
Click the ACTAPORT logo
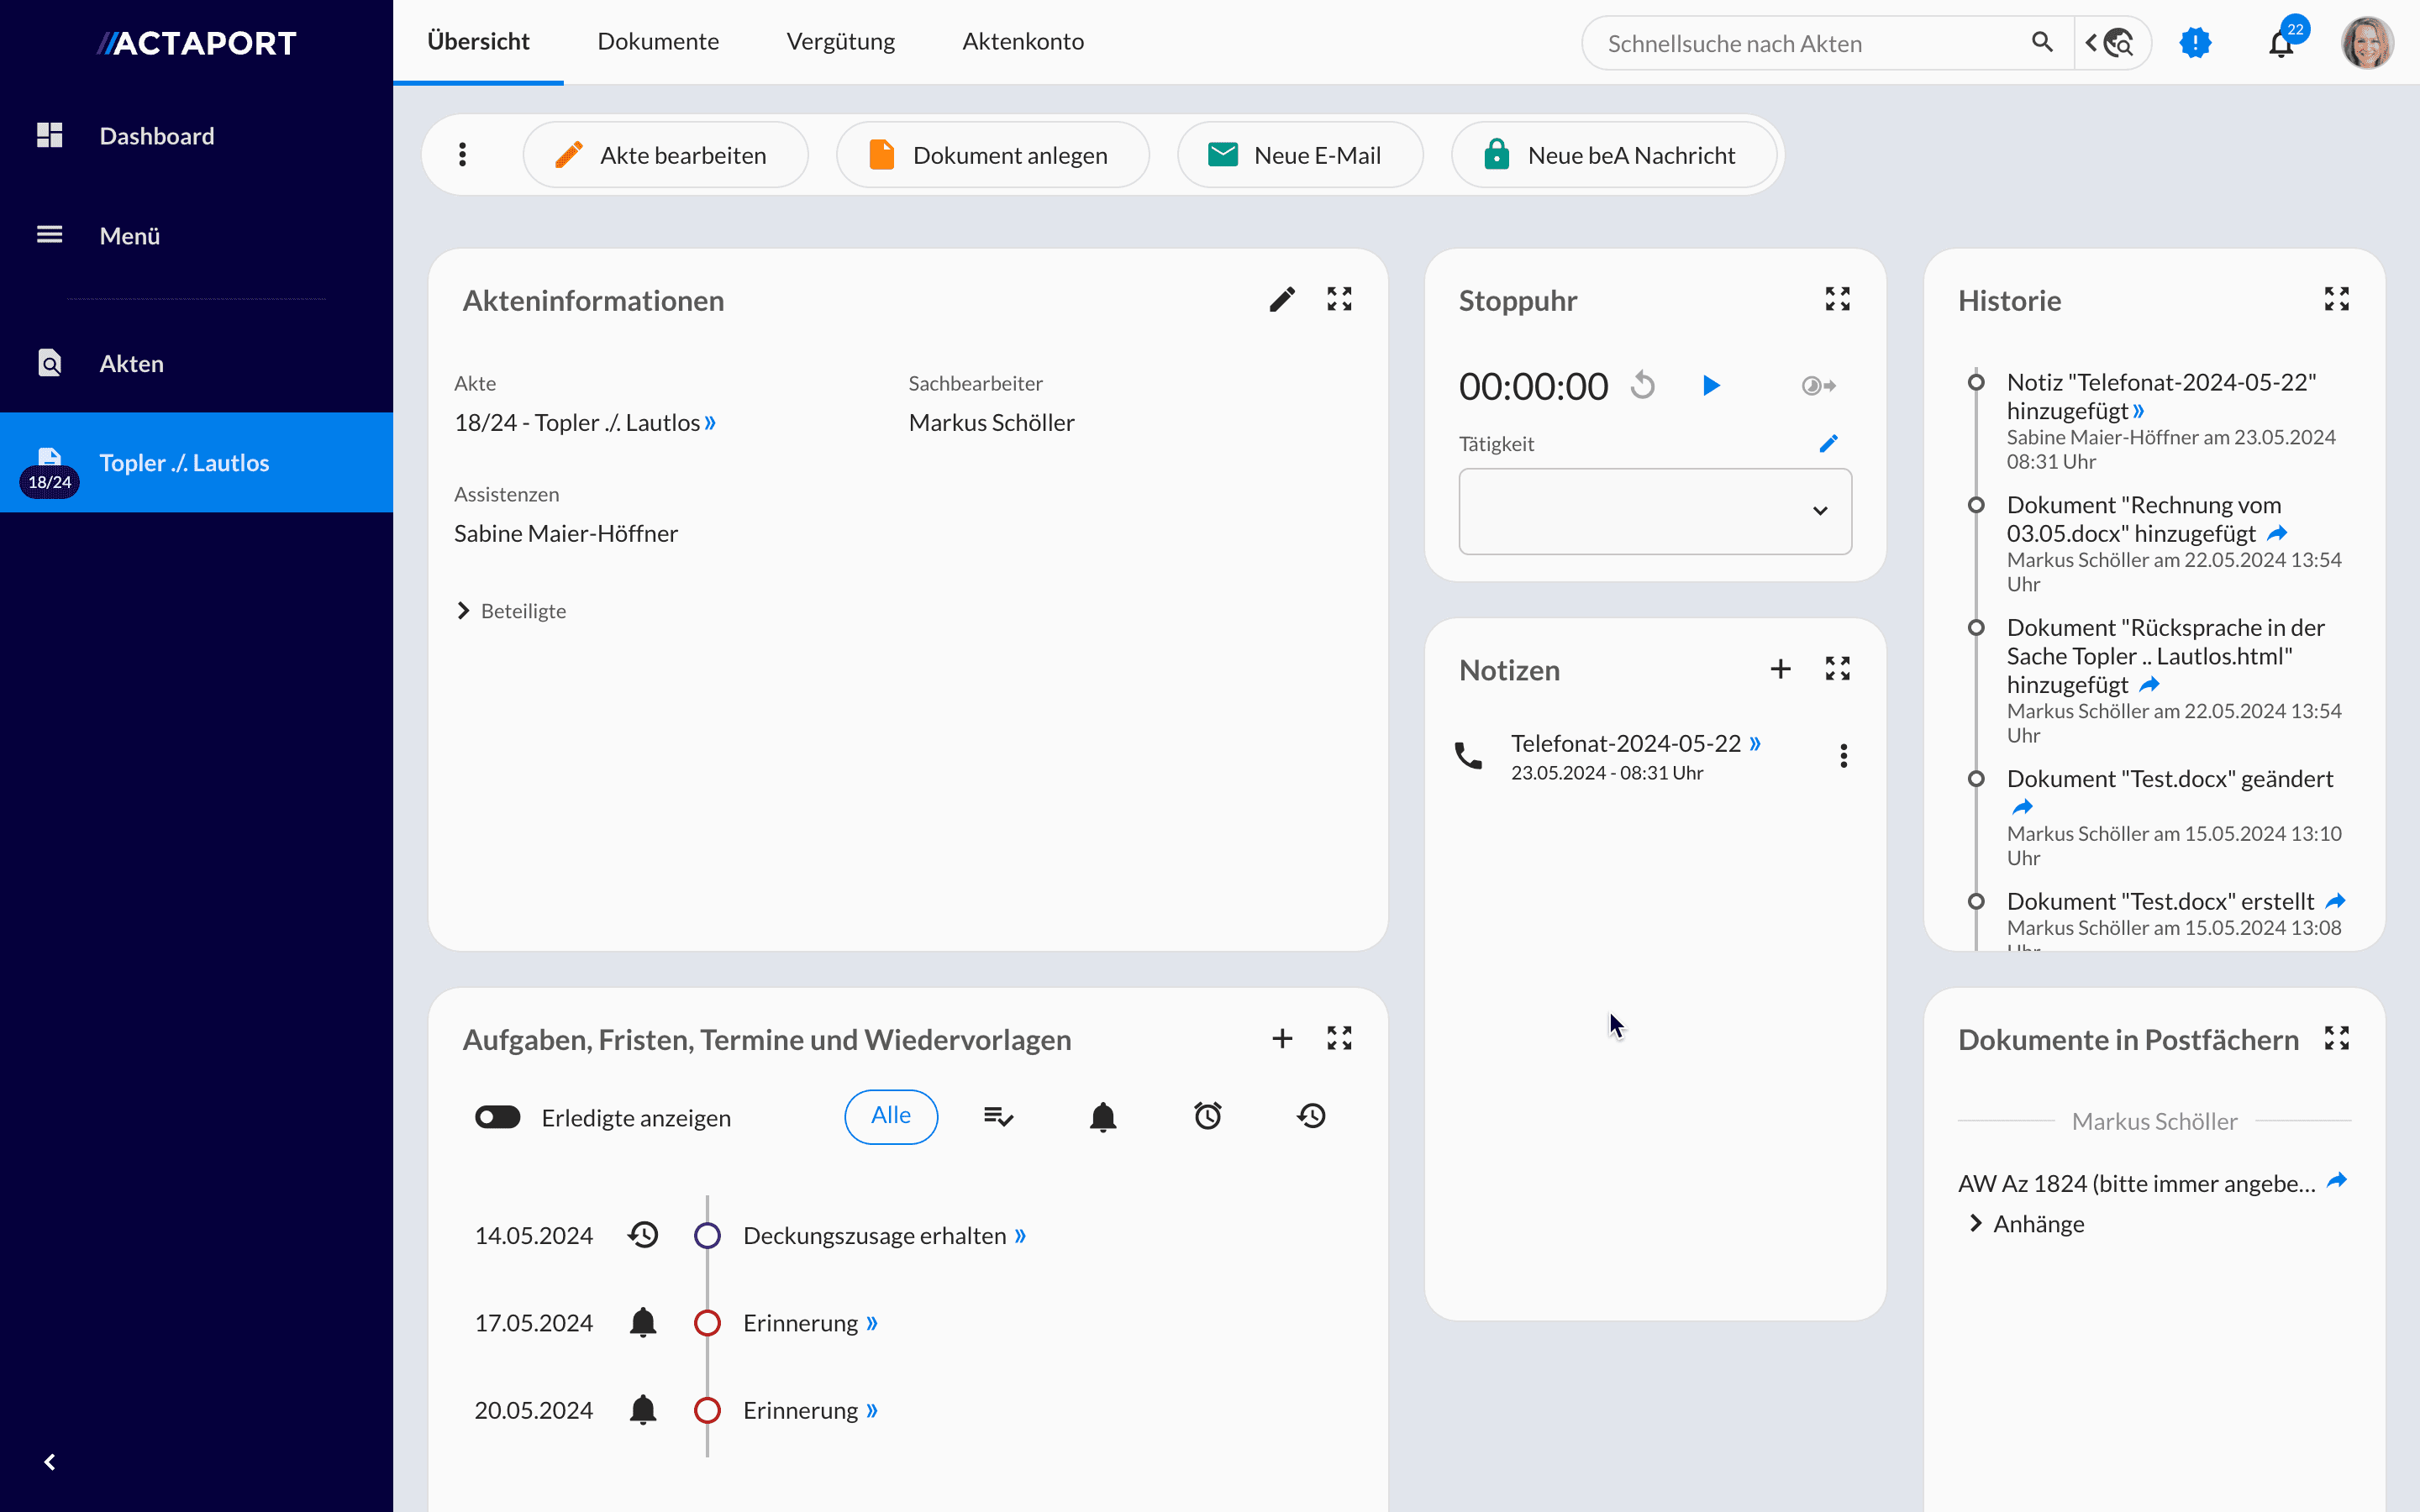click(196, 43)
